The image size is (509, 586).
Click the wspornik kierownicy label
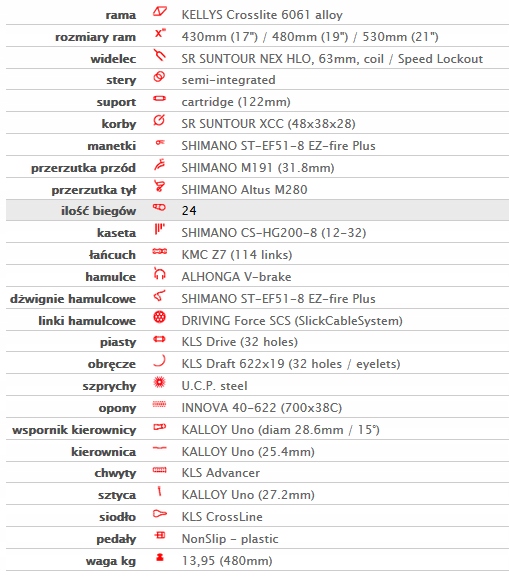[x=74, y=430]
